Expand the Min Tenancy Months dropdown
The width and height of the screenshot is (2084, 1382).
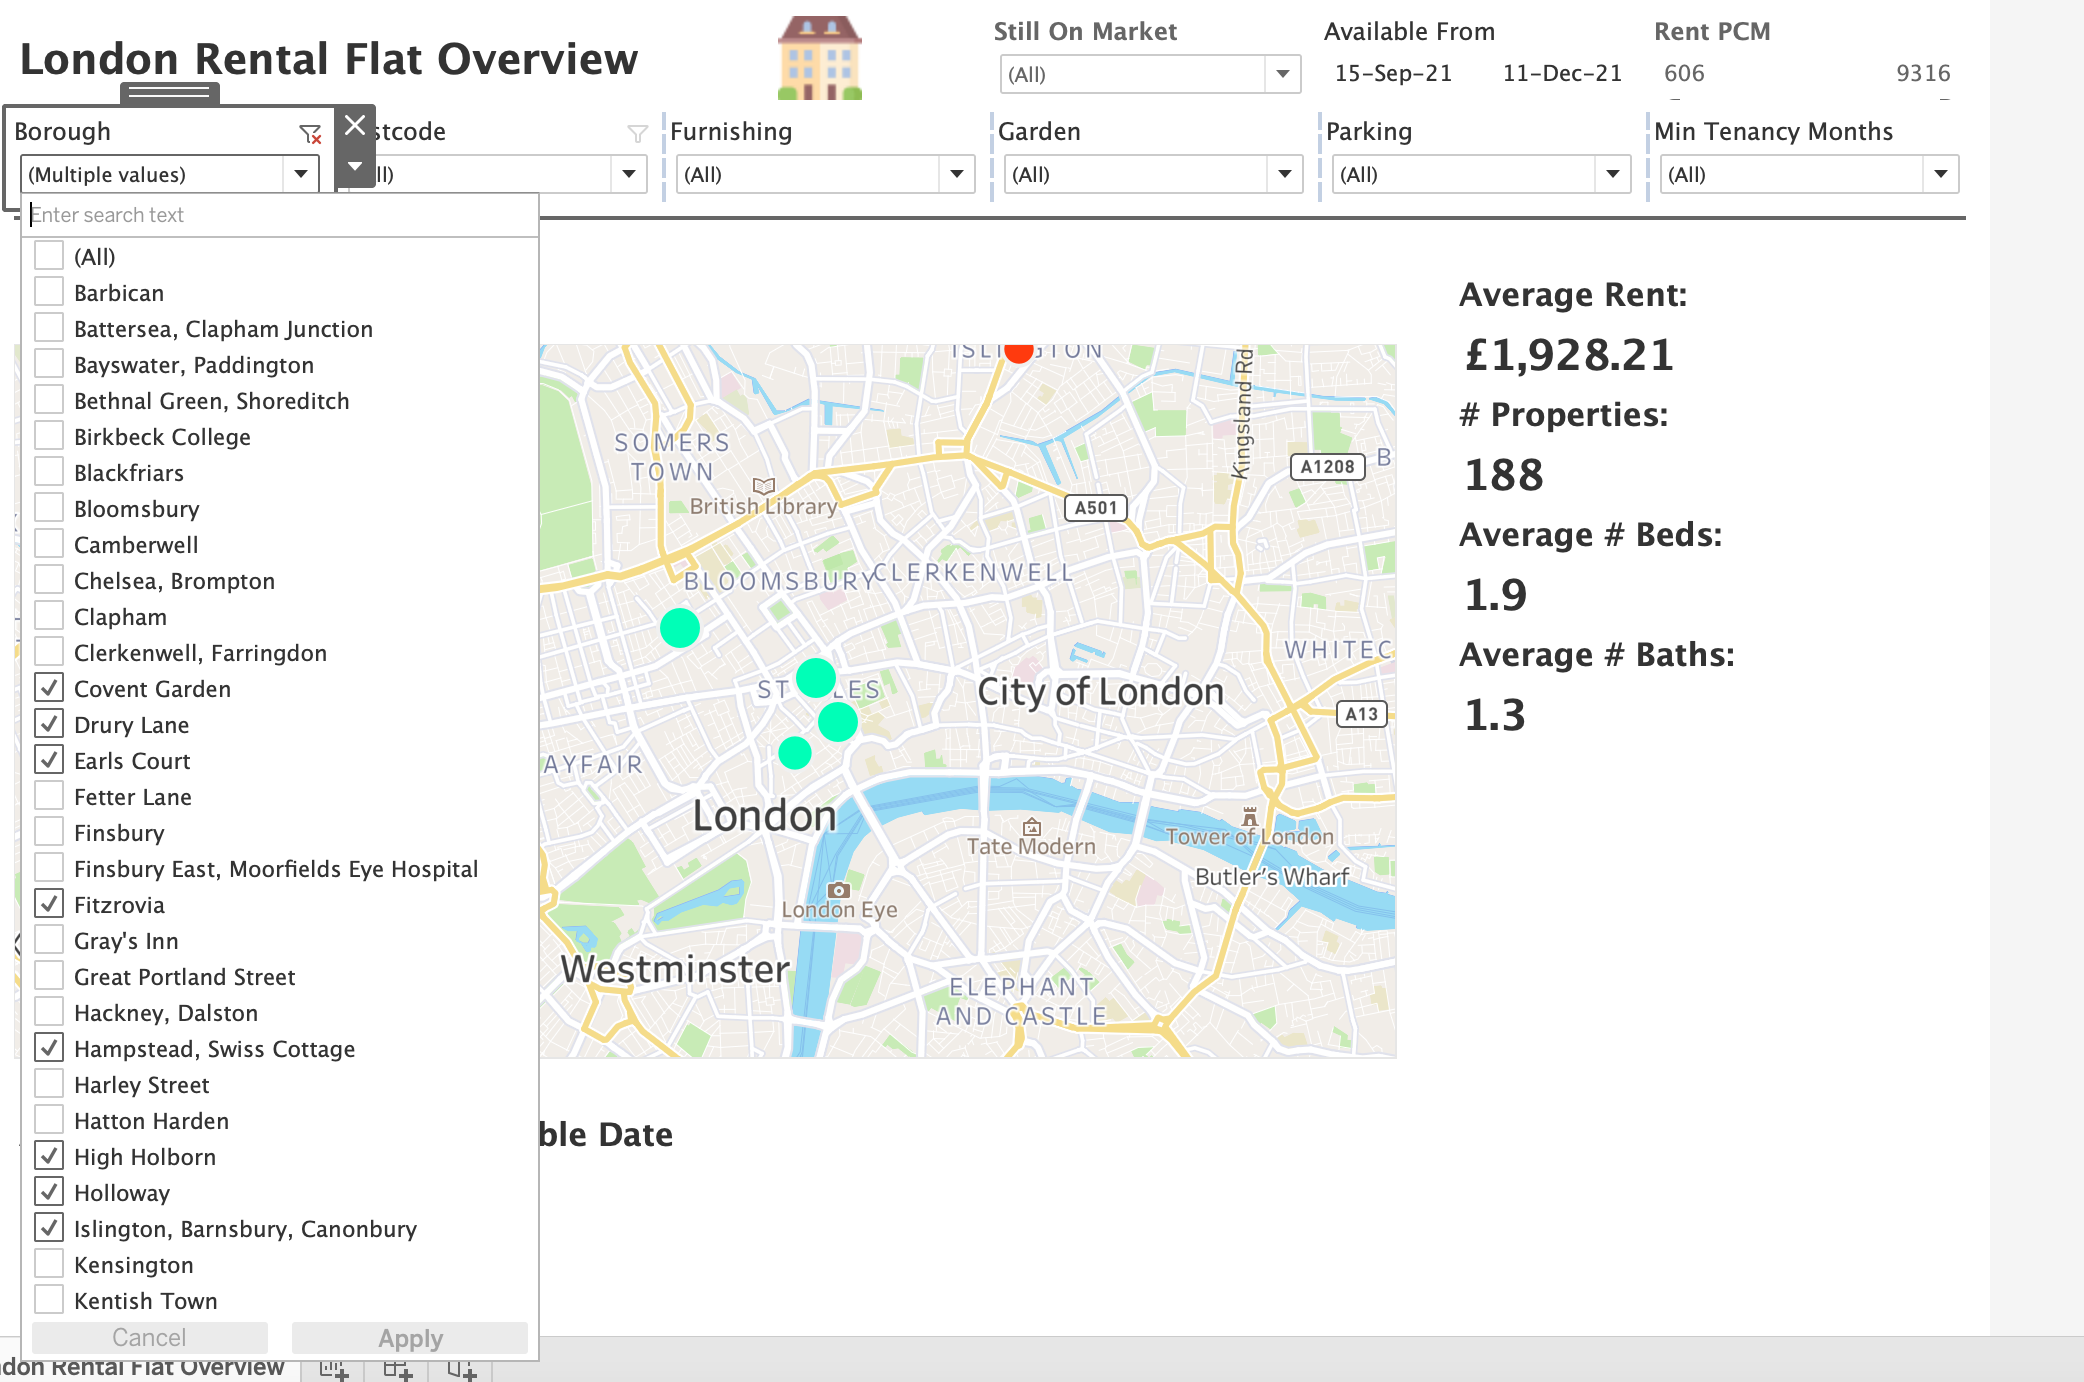tap(1940, 174)
